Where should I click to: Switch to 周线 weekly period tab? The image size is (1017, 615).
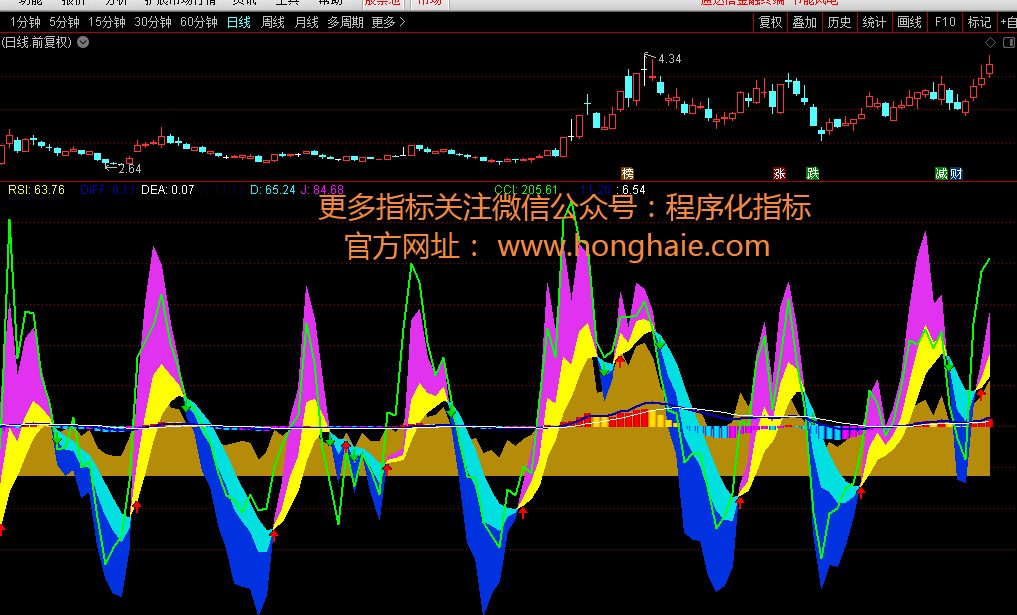tap(273, 22)
